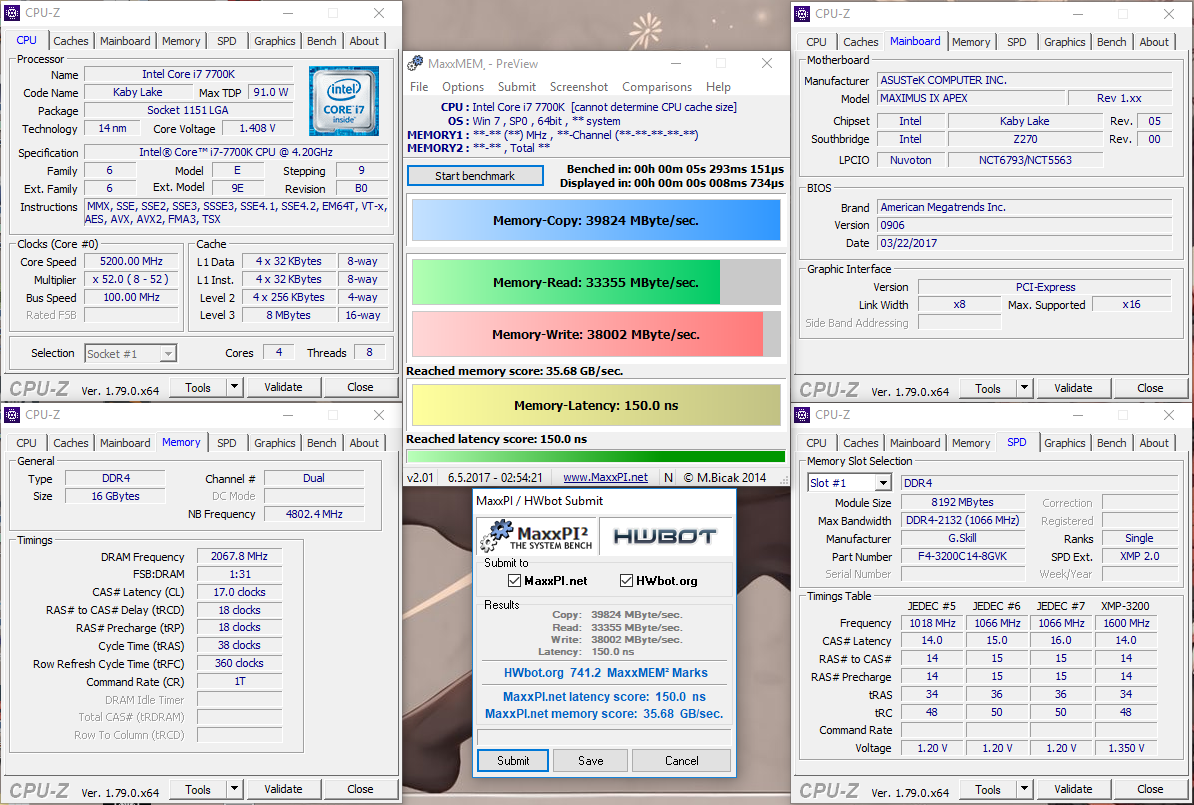Click the Memory-Latency result bar

click(x=596, y=405)
